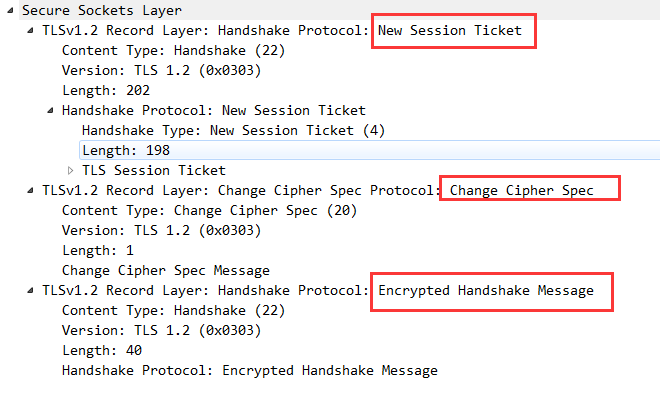Click the highlighted Encrypted Handshake Message text
Screen dimensions: 660x402
(x=486, y=290)
